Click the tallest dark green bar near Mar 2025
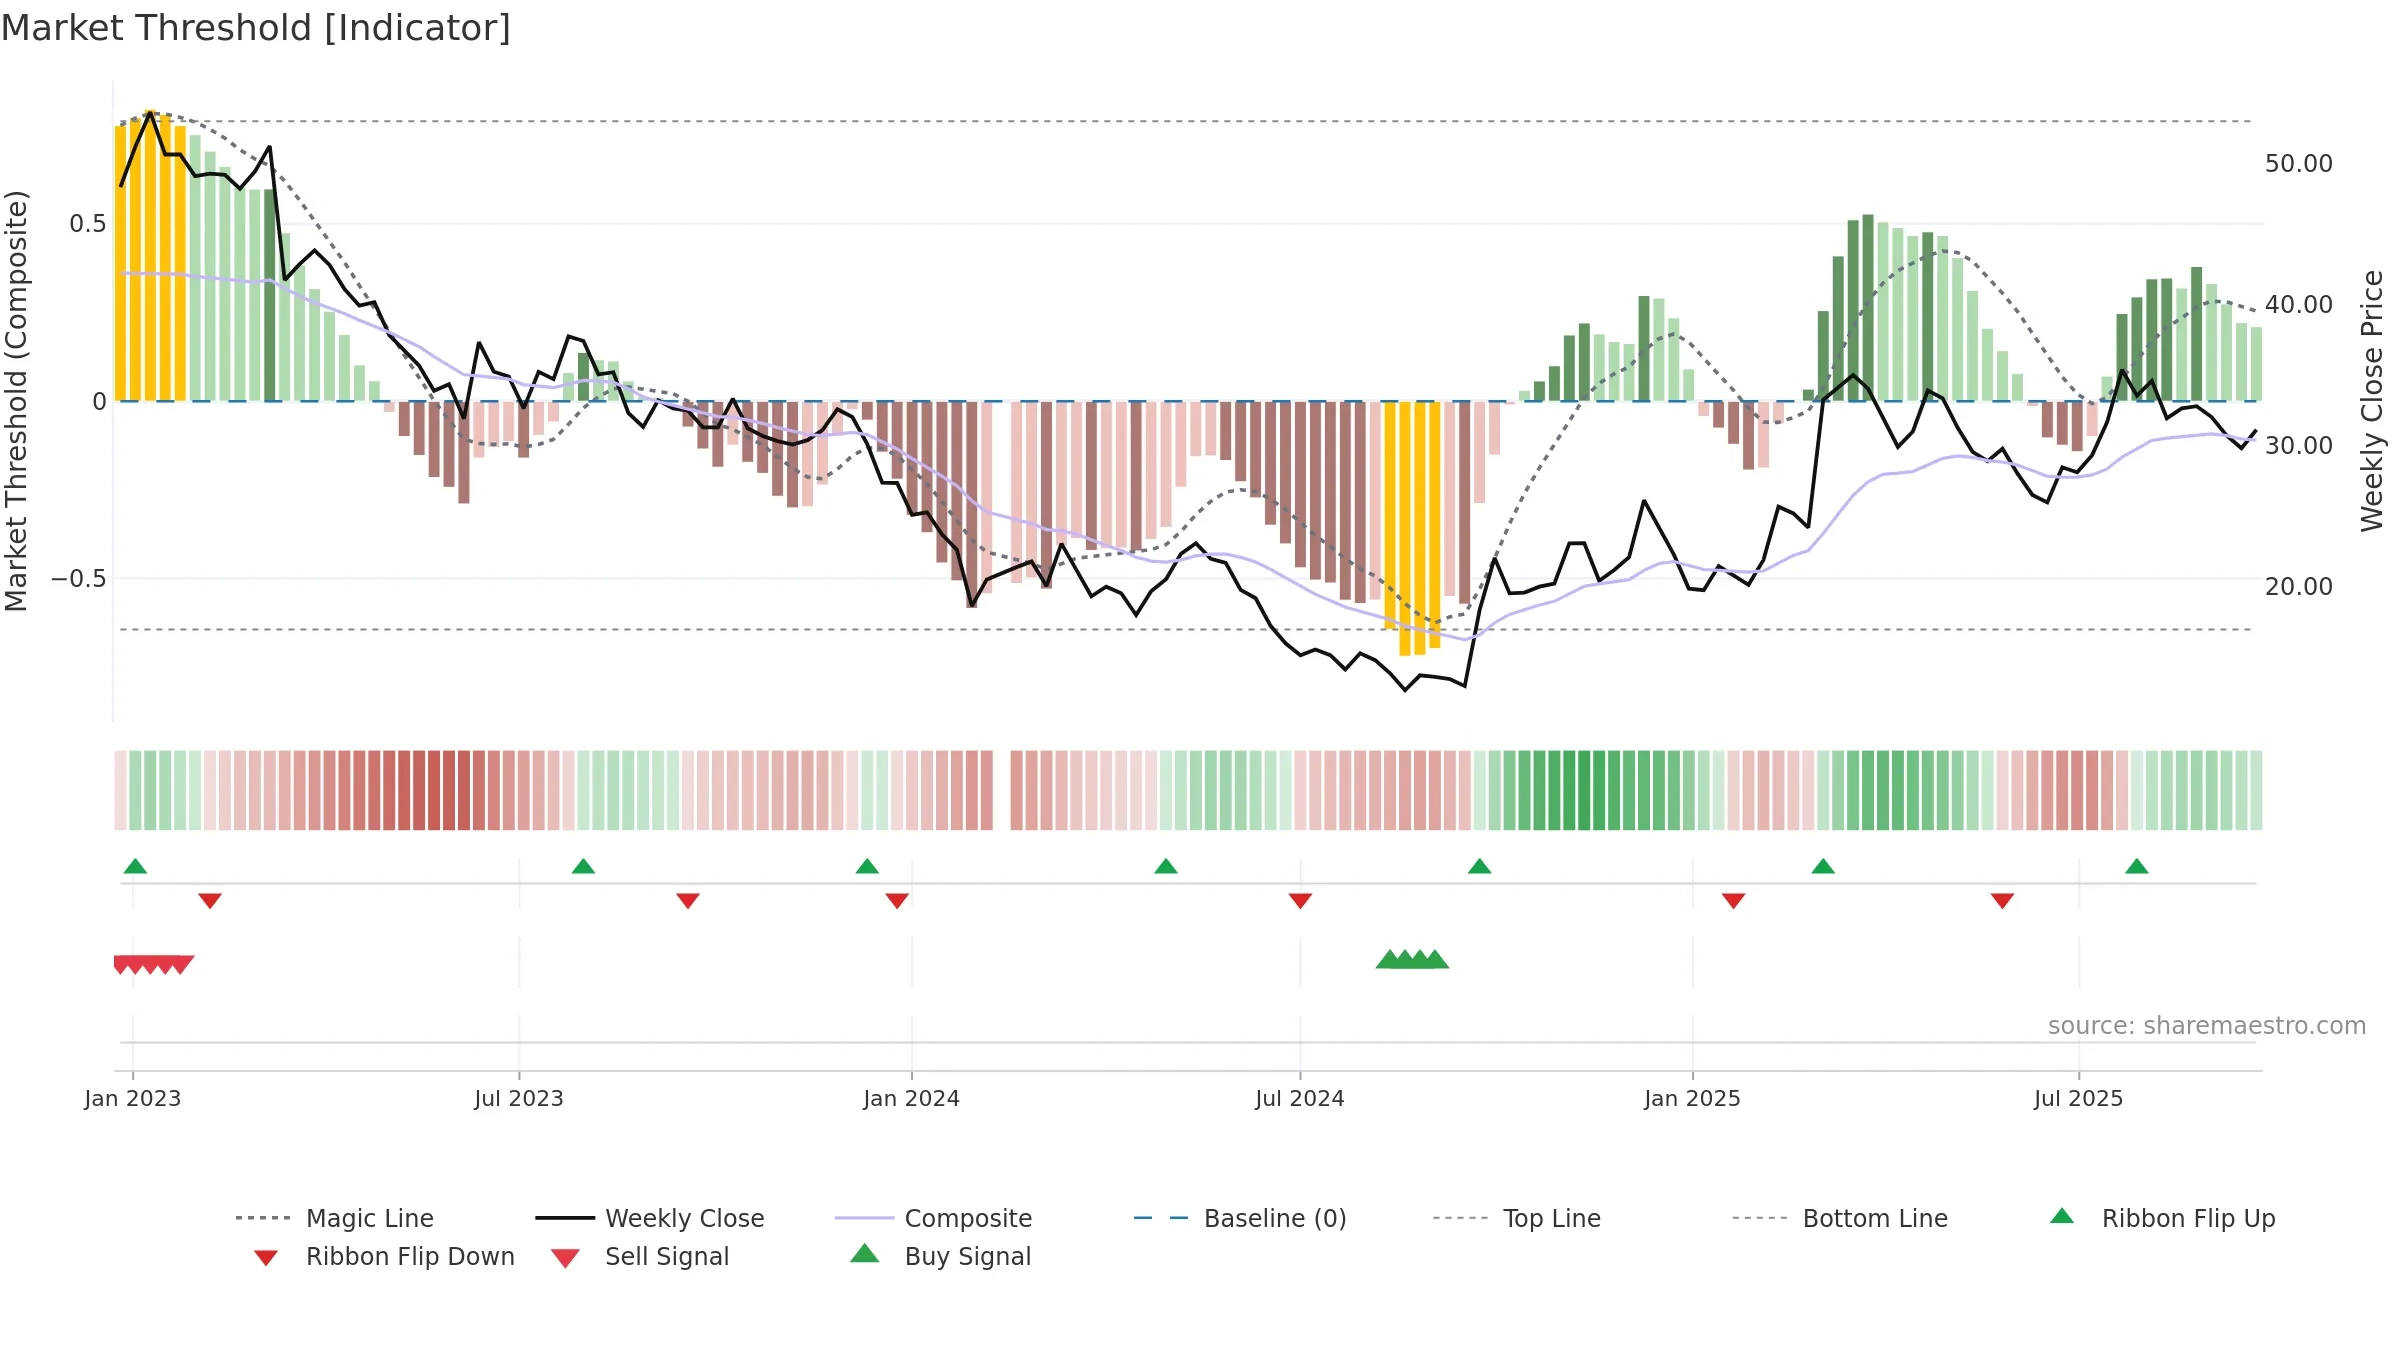The width and height of the screenshot is (2400, 1350). point(1868,308)
